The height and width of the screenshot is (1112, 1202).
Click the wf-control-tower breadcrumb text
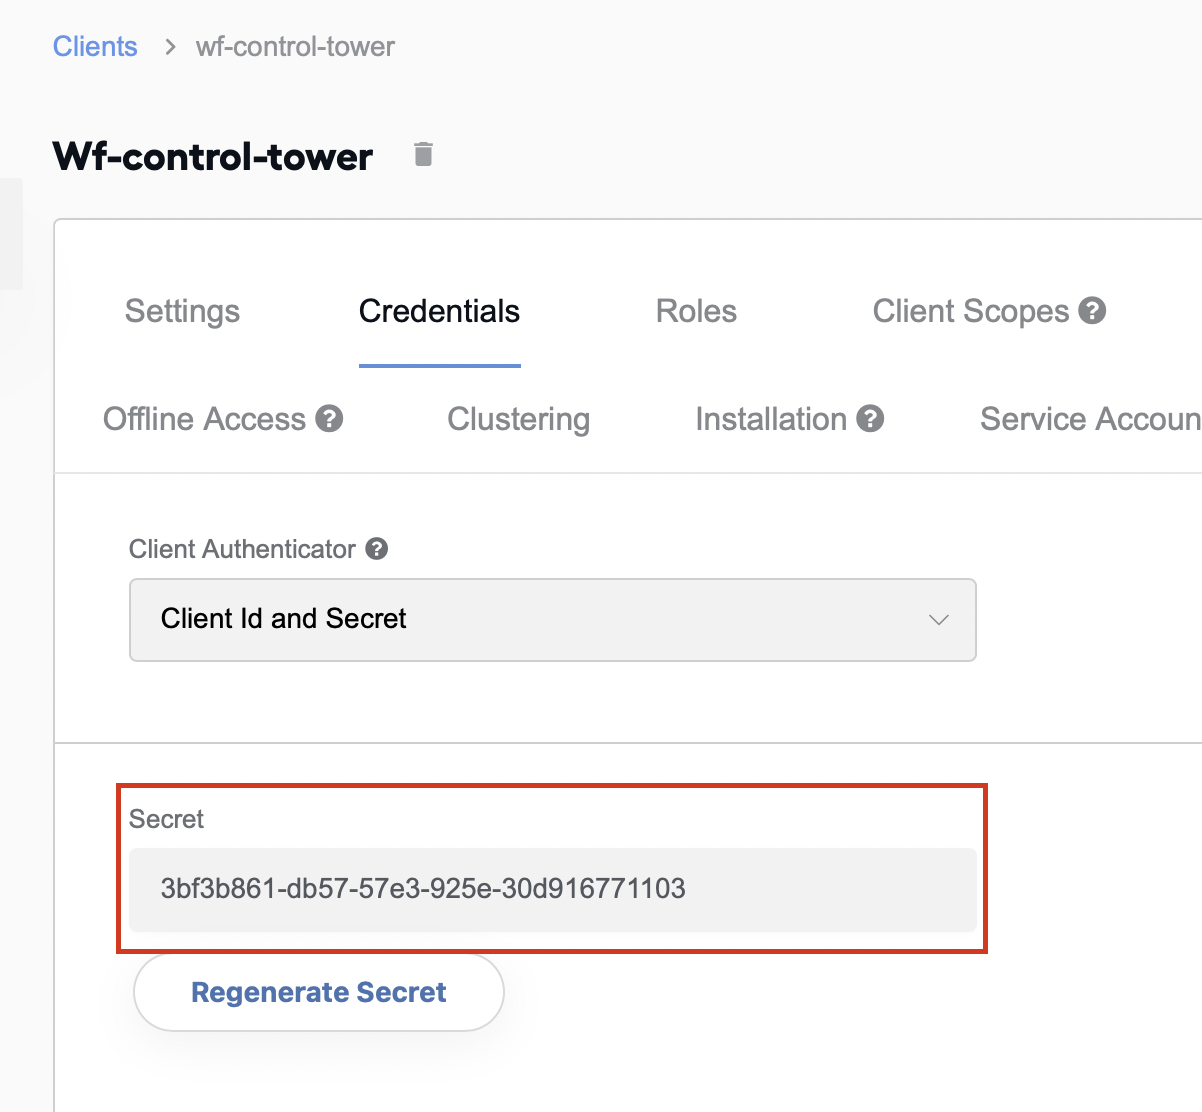(295, 47)
